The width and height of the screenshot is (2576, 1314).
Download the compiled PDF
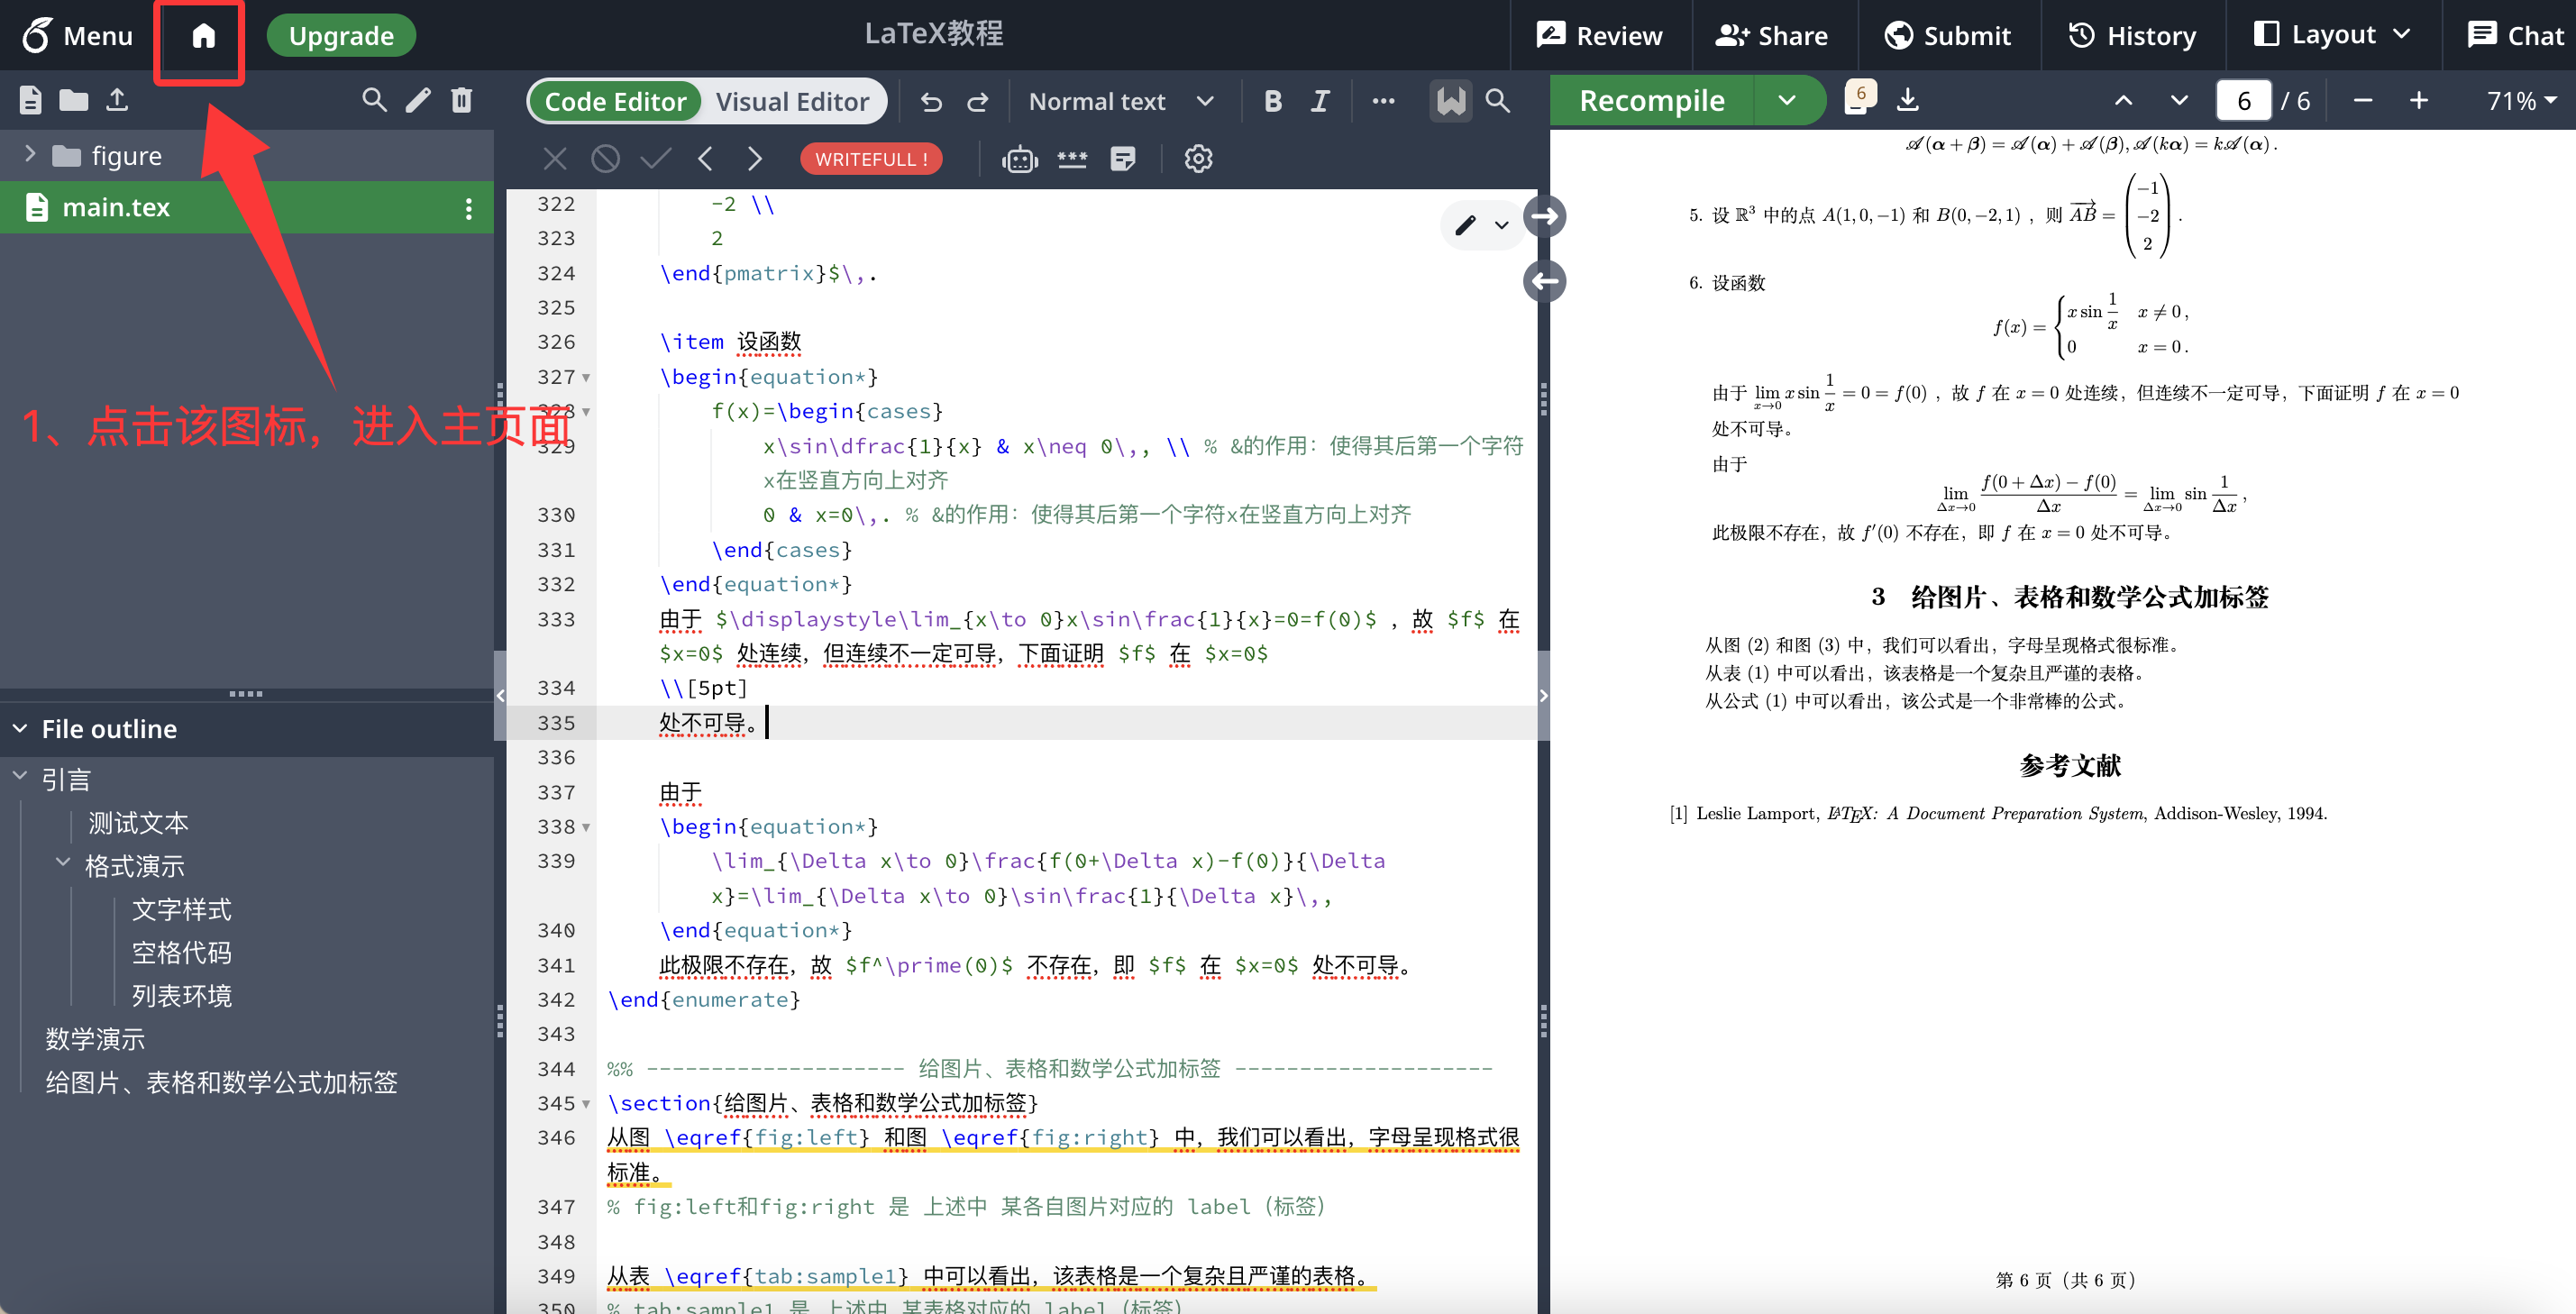(1908, 100)
